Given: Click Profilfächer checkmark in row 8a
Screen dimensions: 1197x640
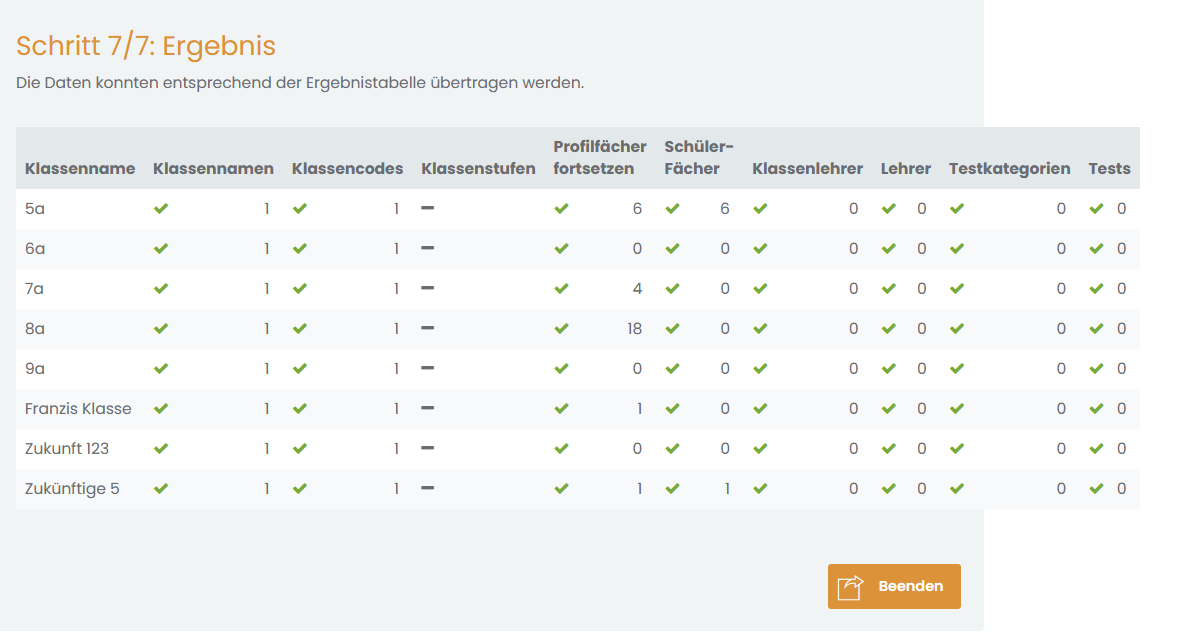Looking at the screenshot, I should (561, 328).
